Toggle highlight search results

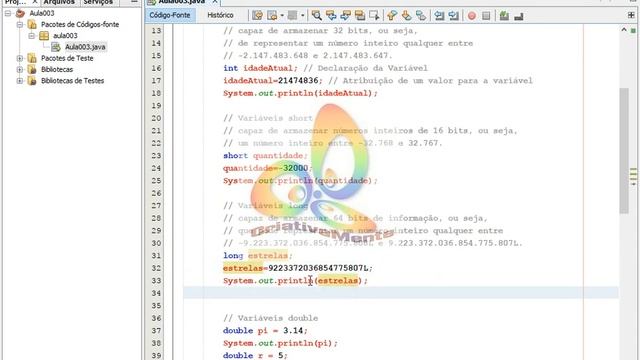[360, 16]
